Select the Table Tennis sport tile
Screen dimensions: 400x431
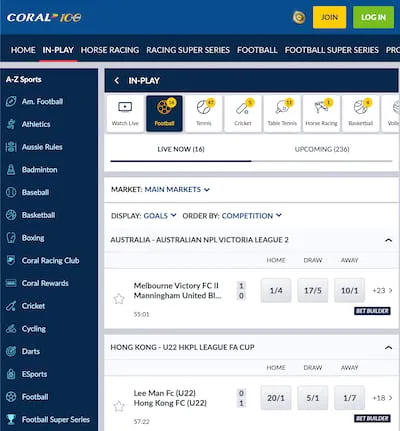tap(282, 114)
